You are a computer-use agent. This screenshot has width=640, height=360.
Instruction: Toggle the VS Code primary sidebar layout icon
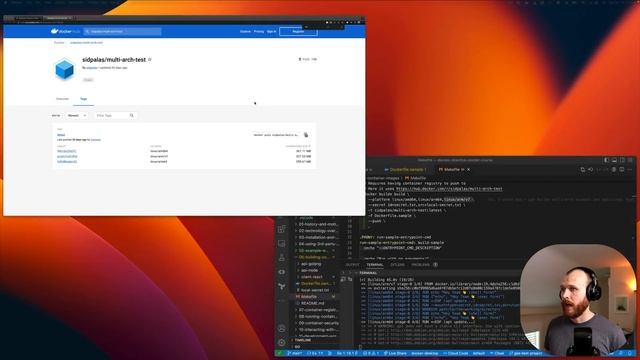(x=607, y=160)
